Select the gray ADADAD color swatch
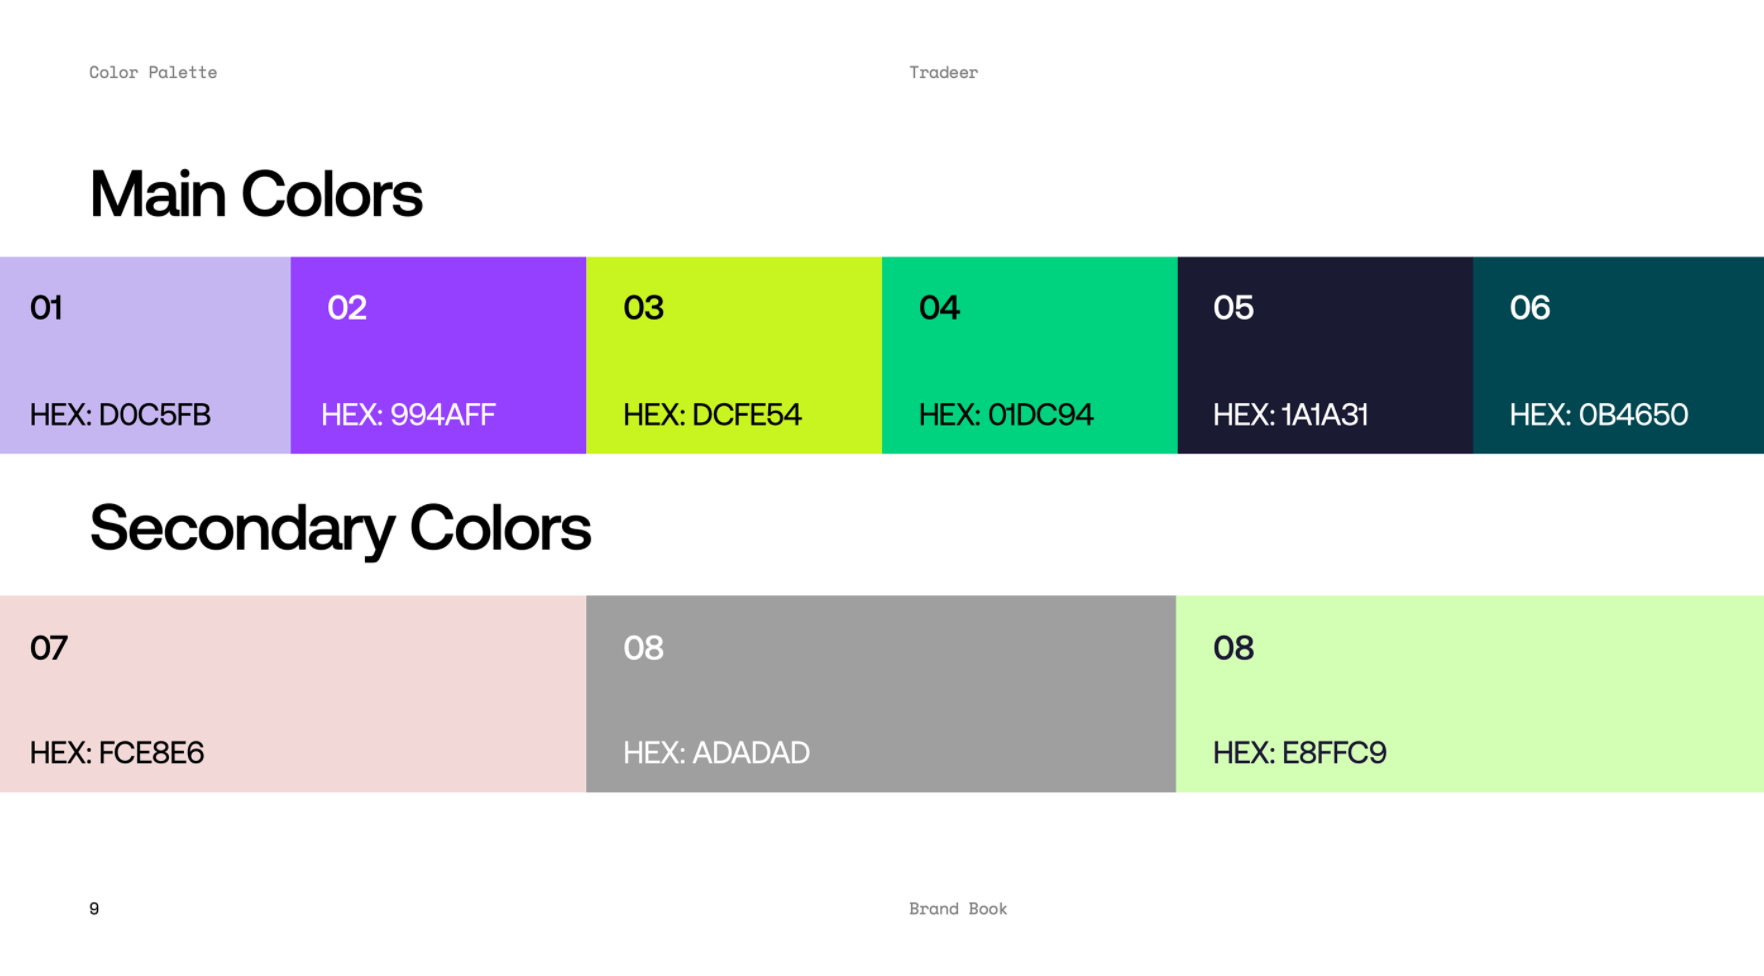1764x976 pixels. pyautogui.click(x=880, y=694)
